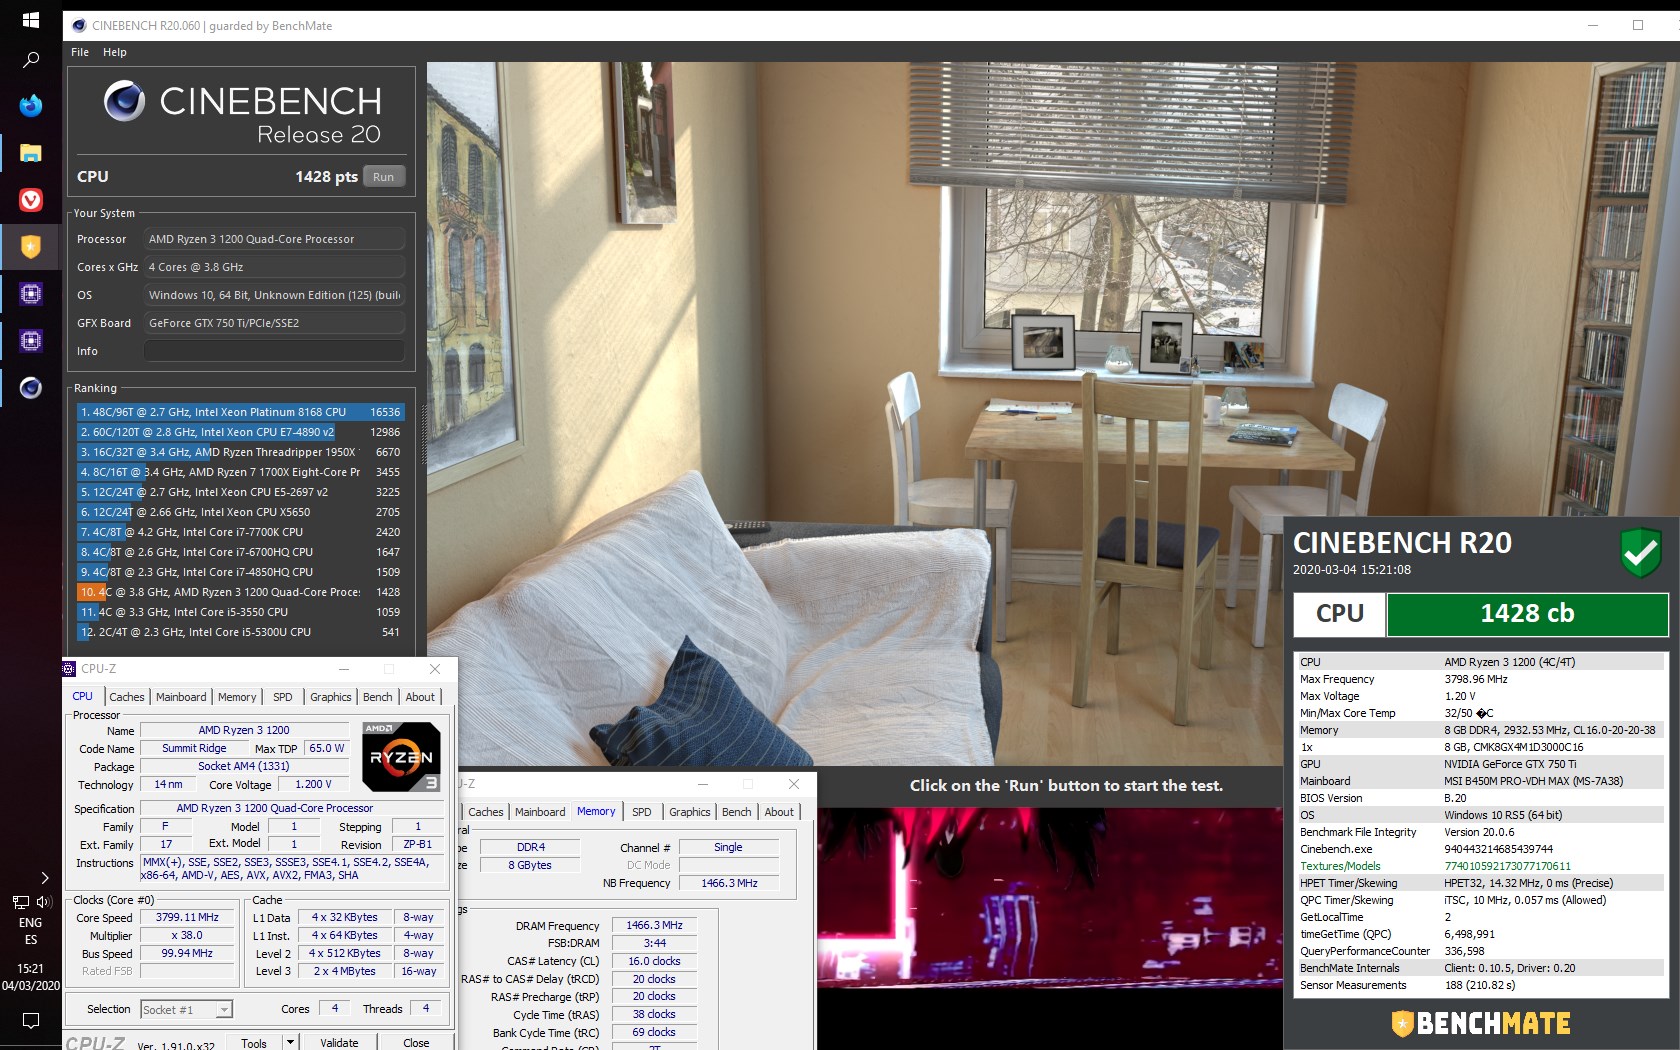
Task: Switch to Caches tab in front CPU-Z window
Action: click(127, 697)
